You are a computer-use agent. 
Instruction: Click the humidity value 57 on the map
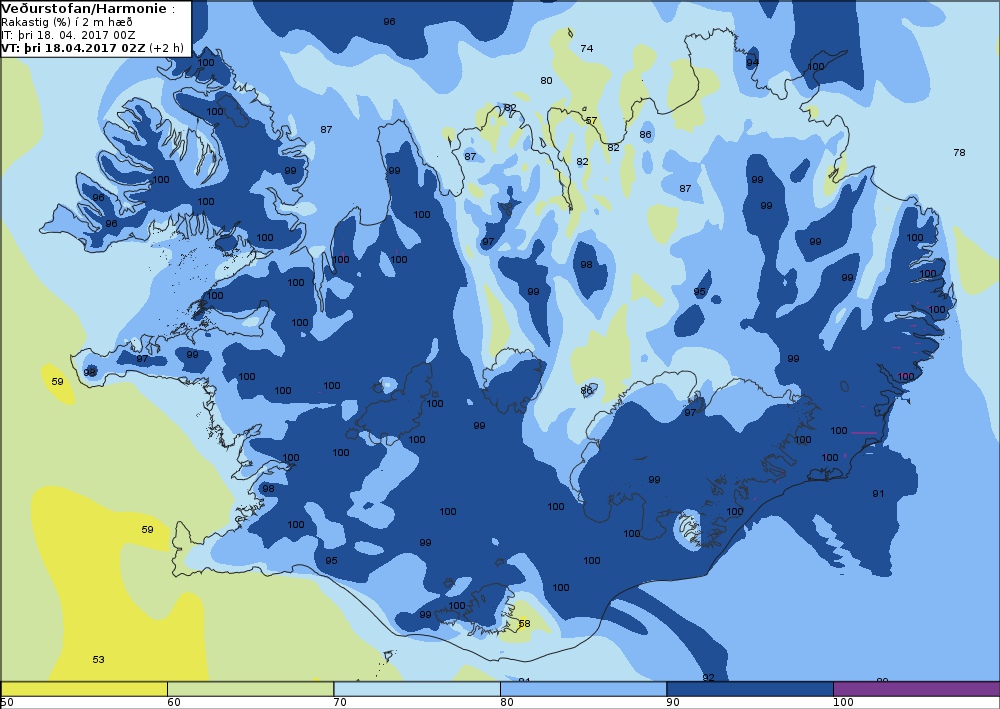(x=591, y=121)
